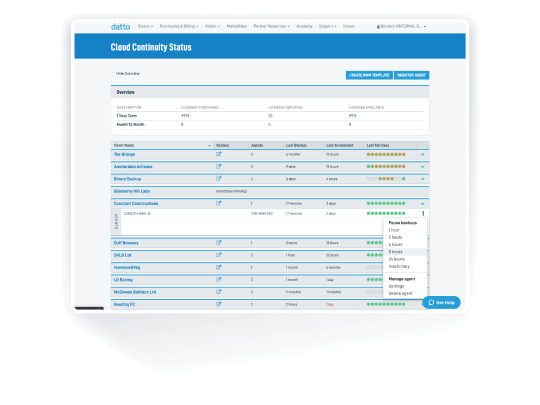Open the Status dropdown menu

[145, 26]
